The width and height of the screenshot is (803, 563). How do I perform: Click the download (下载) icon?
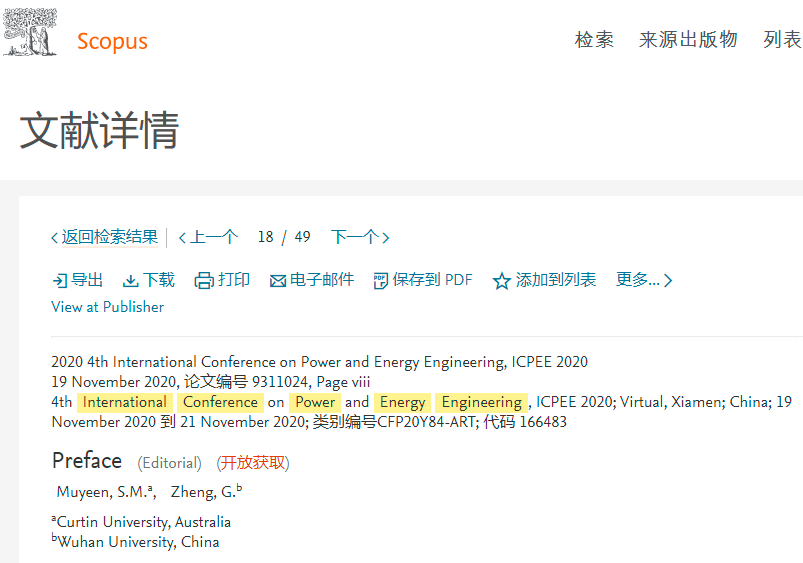(x=131, y=281)
